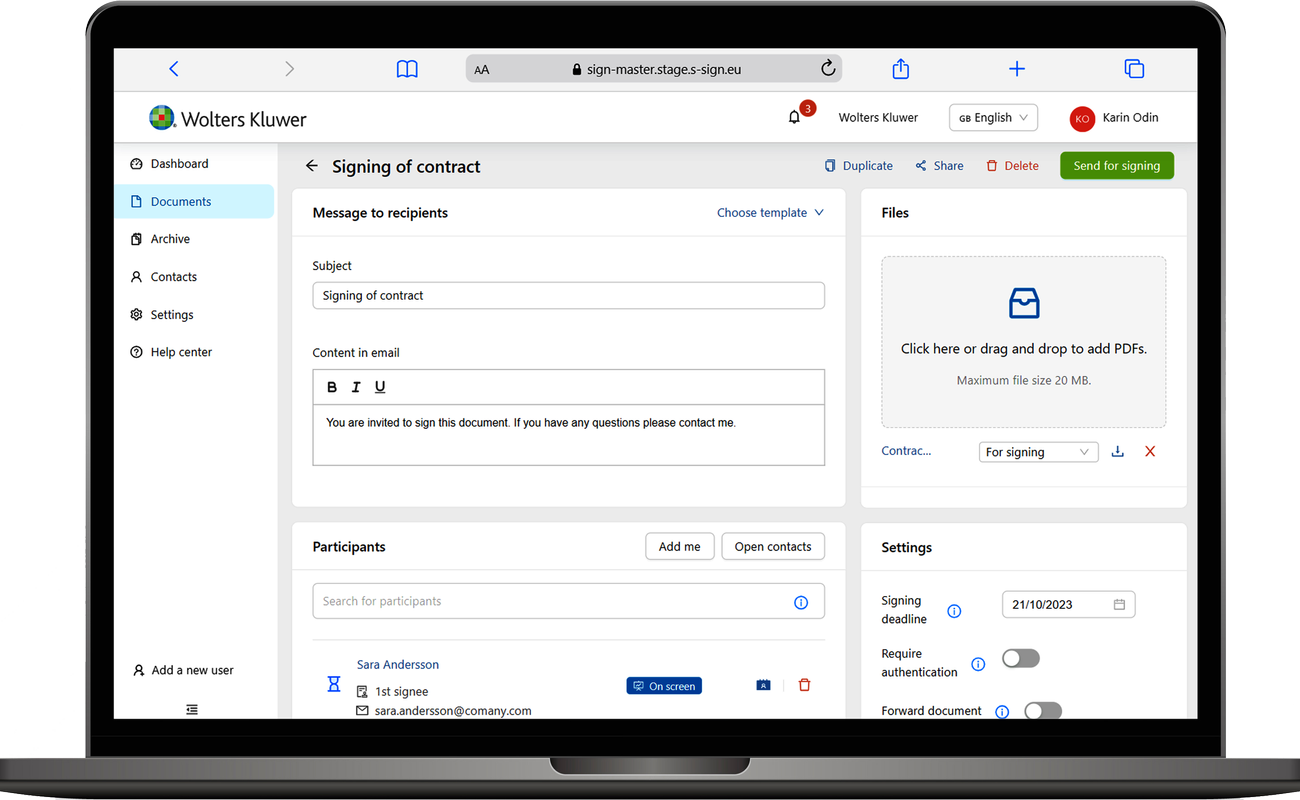Apply bold formatting in email editor
The image size is (1300, 800).
(332, 387)
